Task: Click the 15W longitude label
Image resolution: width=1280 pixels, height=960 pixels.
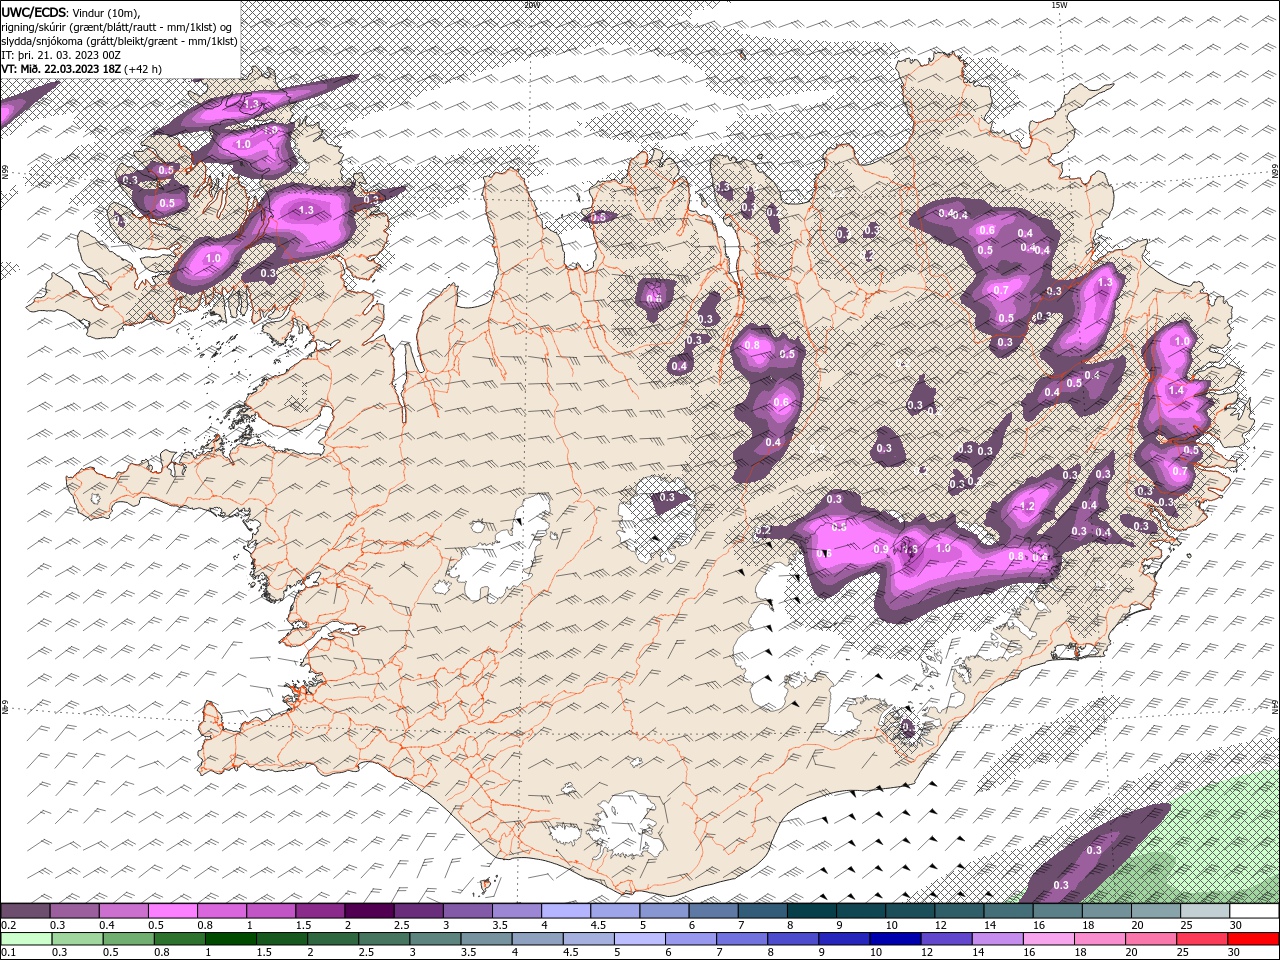Action: click(1059, 5)
